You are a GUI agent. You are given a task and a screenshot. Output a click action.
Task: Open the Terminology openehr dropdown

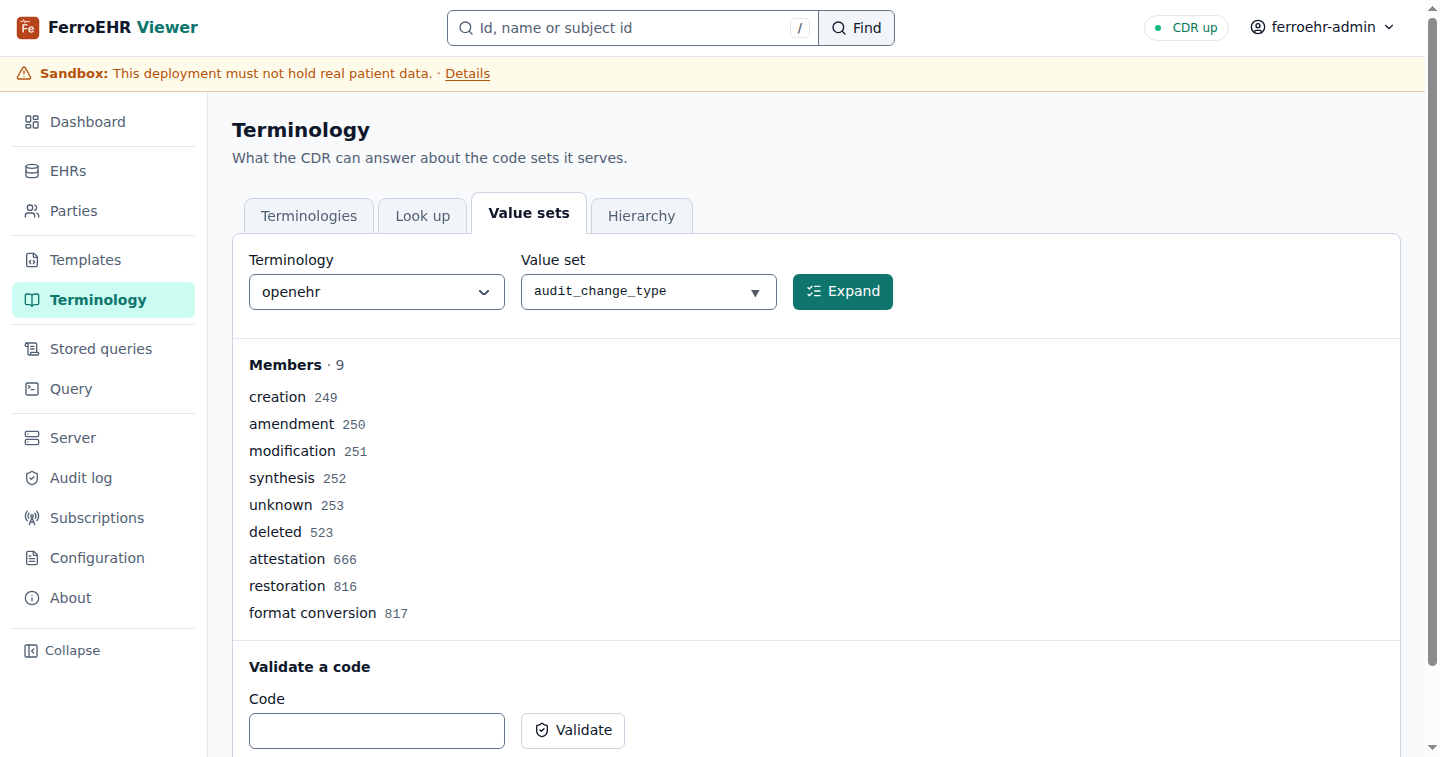point(377,292)
